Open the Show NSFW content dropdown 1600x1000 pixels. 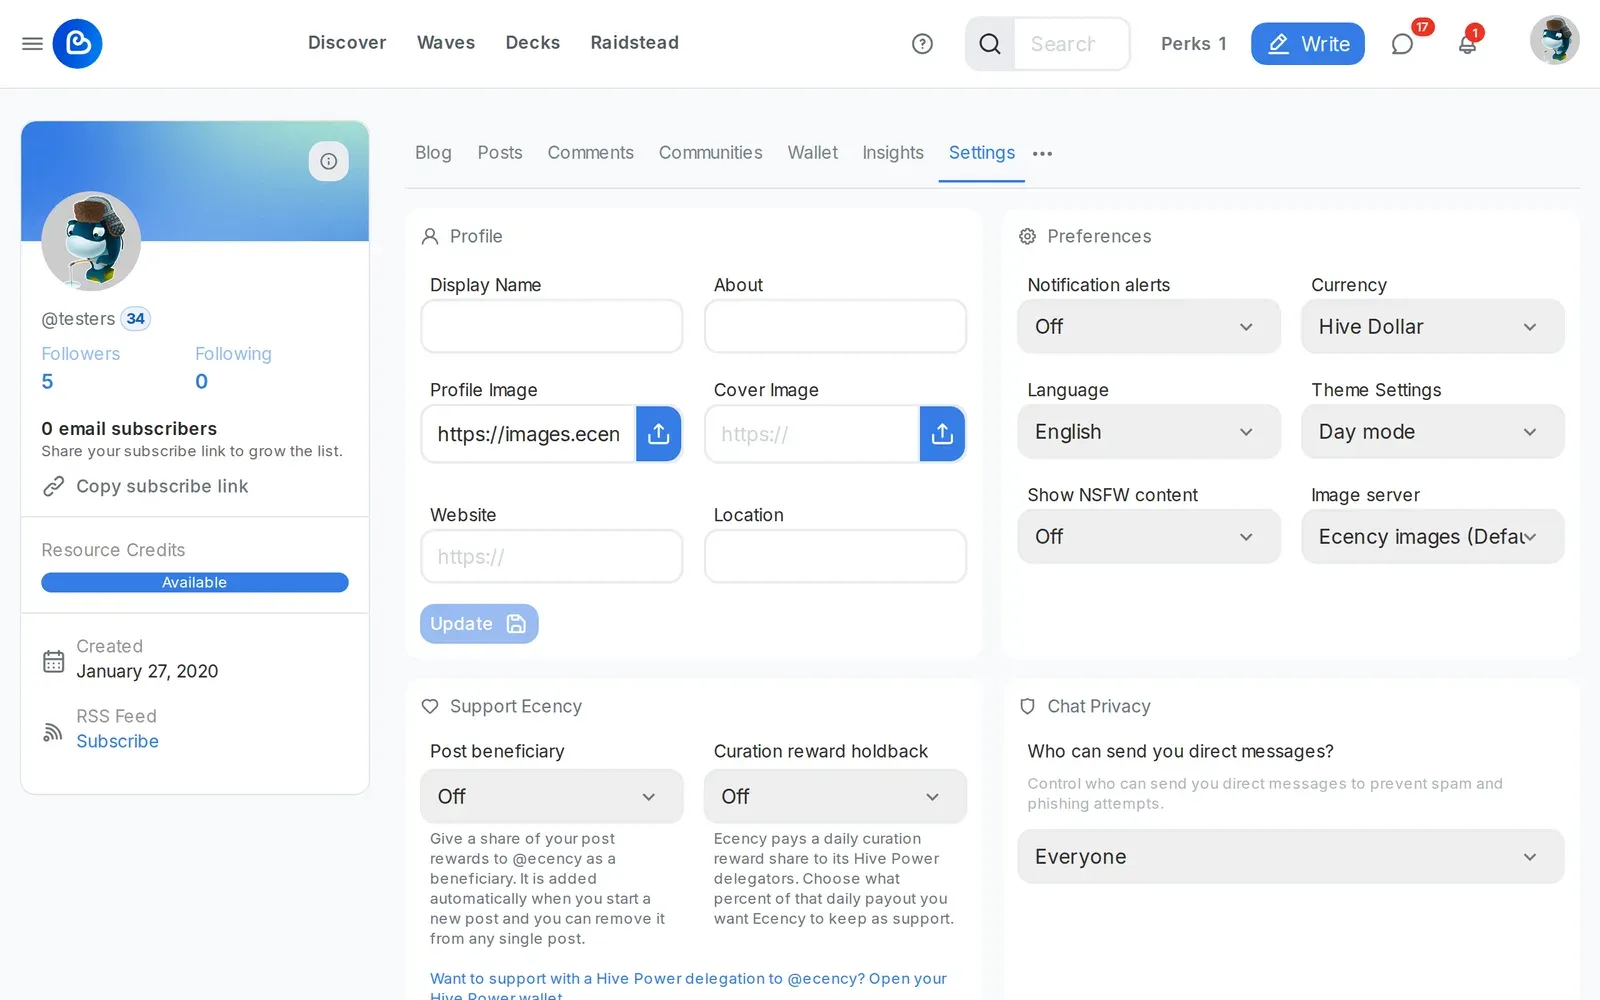(x=1149, y=537)
